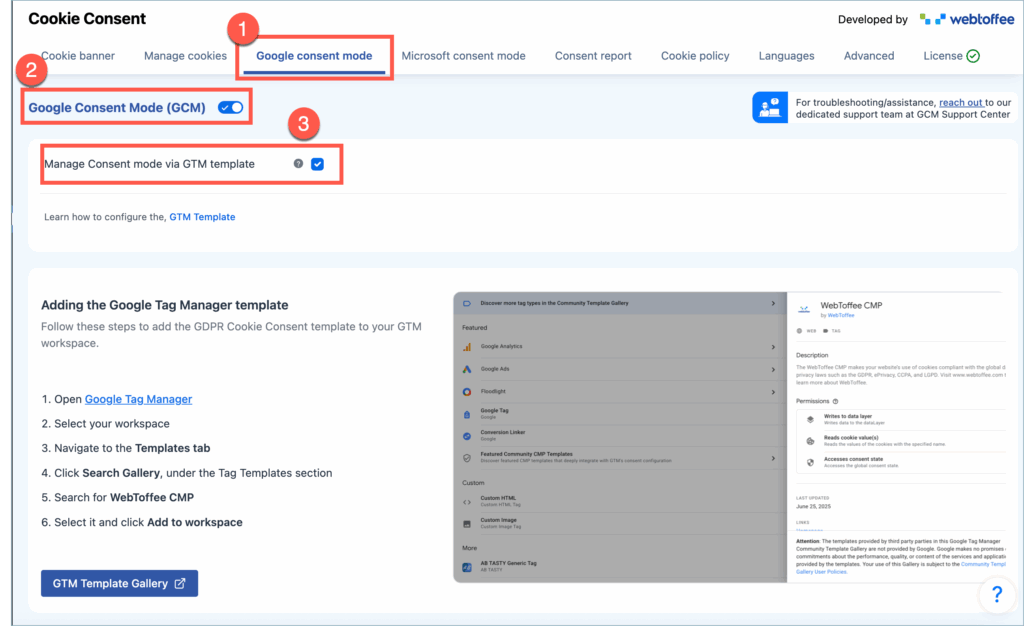The image size is (1024, 626).
Task: Expand the Google Analytics row chevron
Action: pos(773,347)
